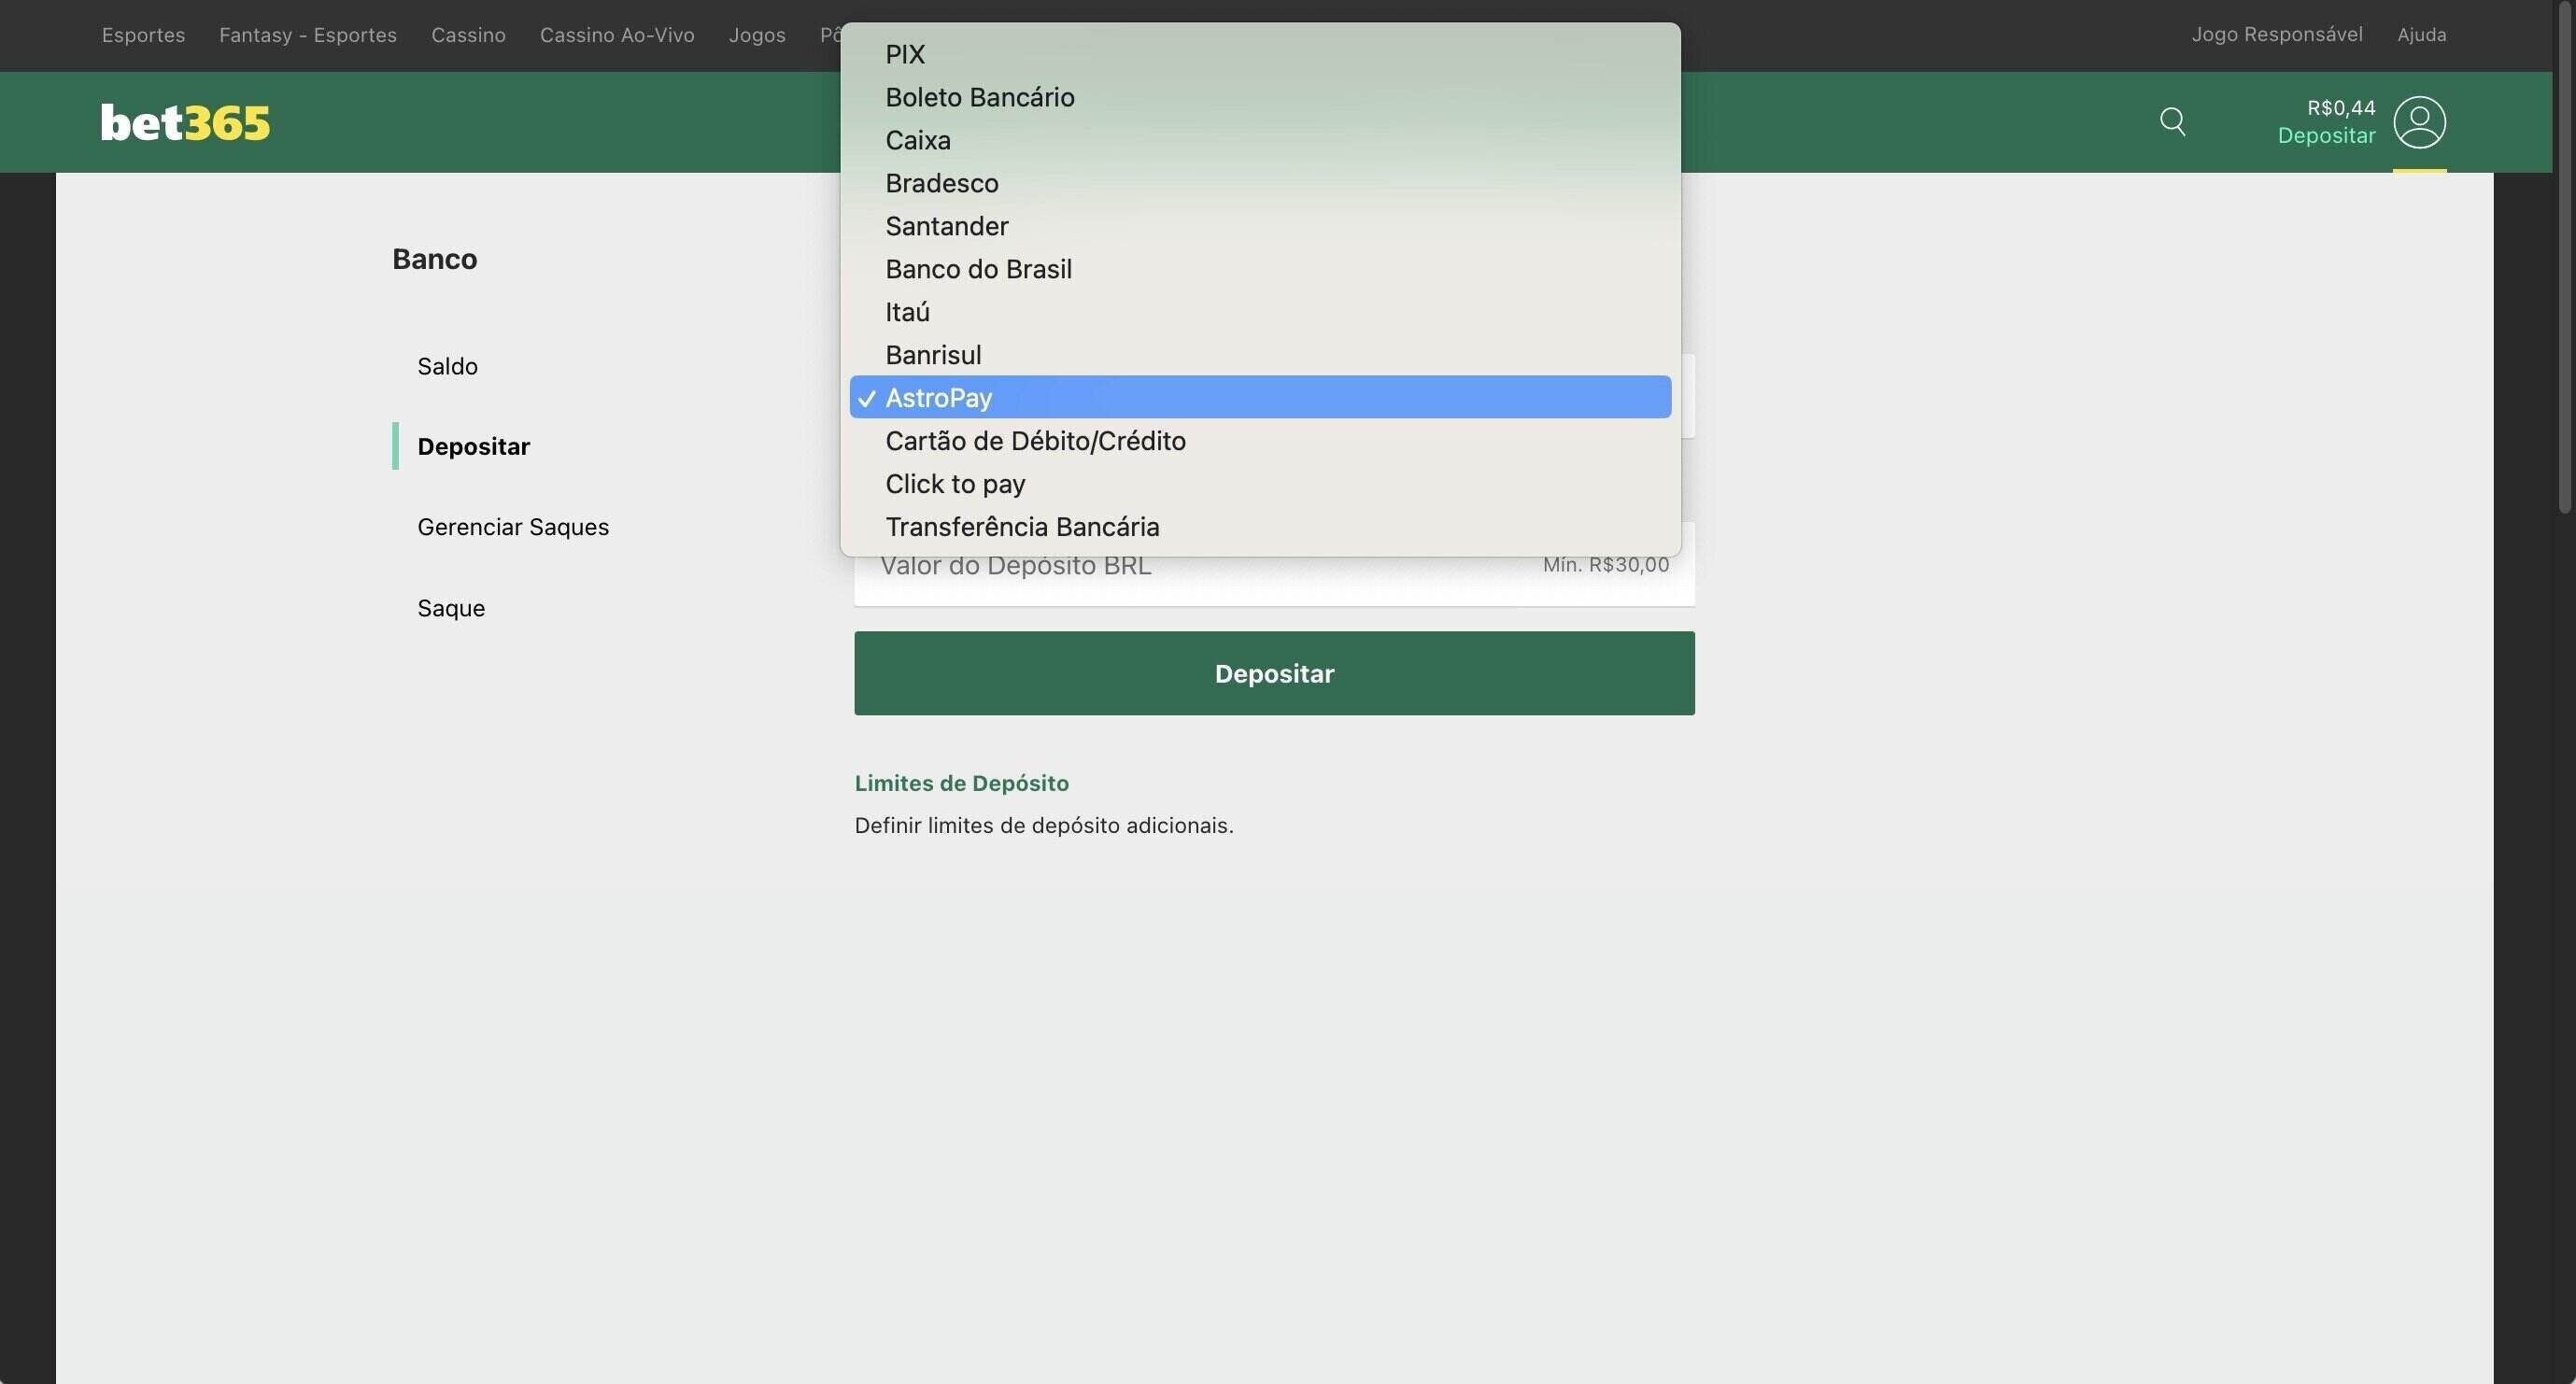Choose Cartão de Débito/Crédito option
This screenshot has height=1384, width=2576.
click(x=1260, y=441)
